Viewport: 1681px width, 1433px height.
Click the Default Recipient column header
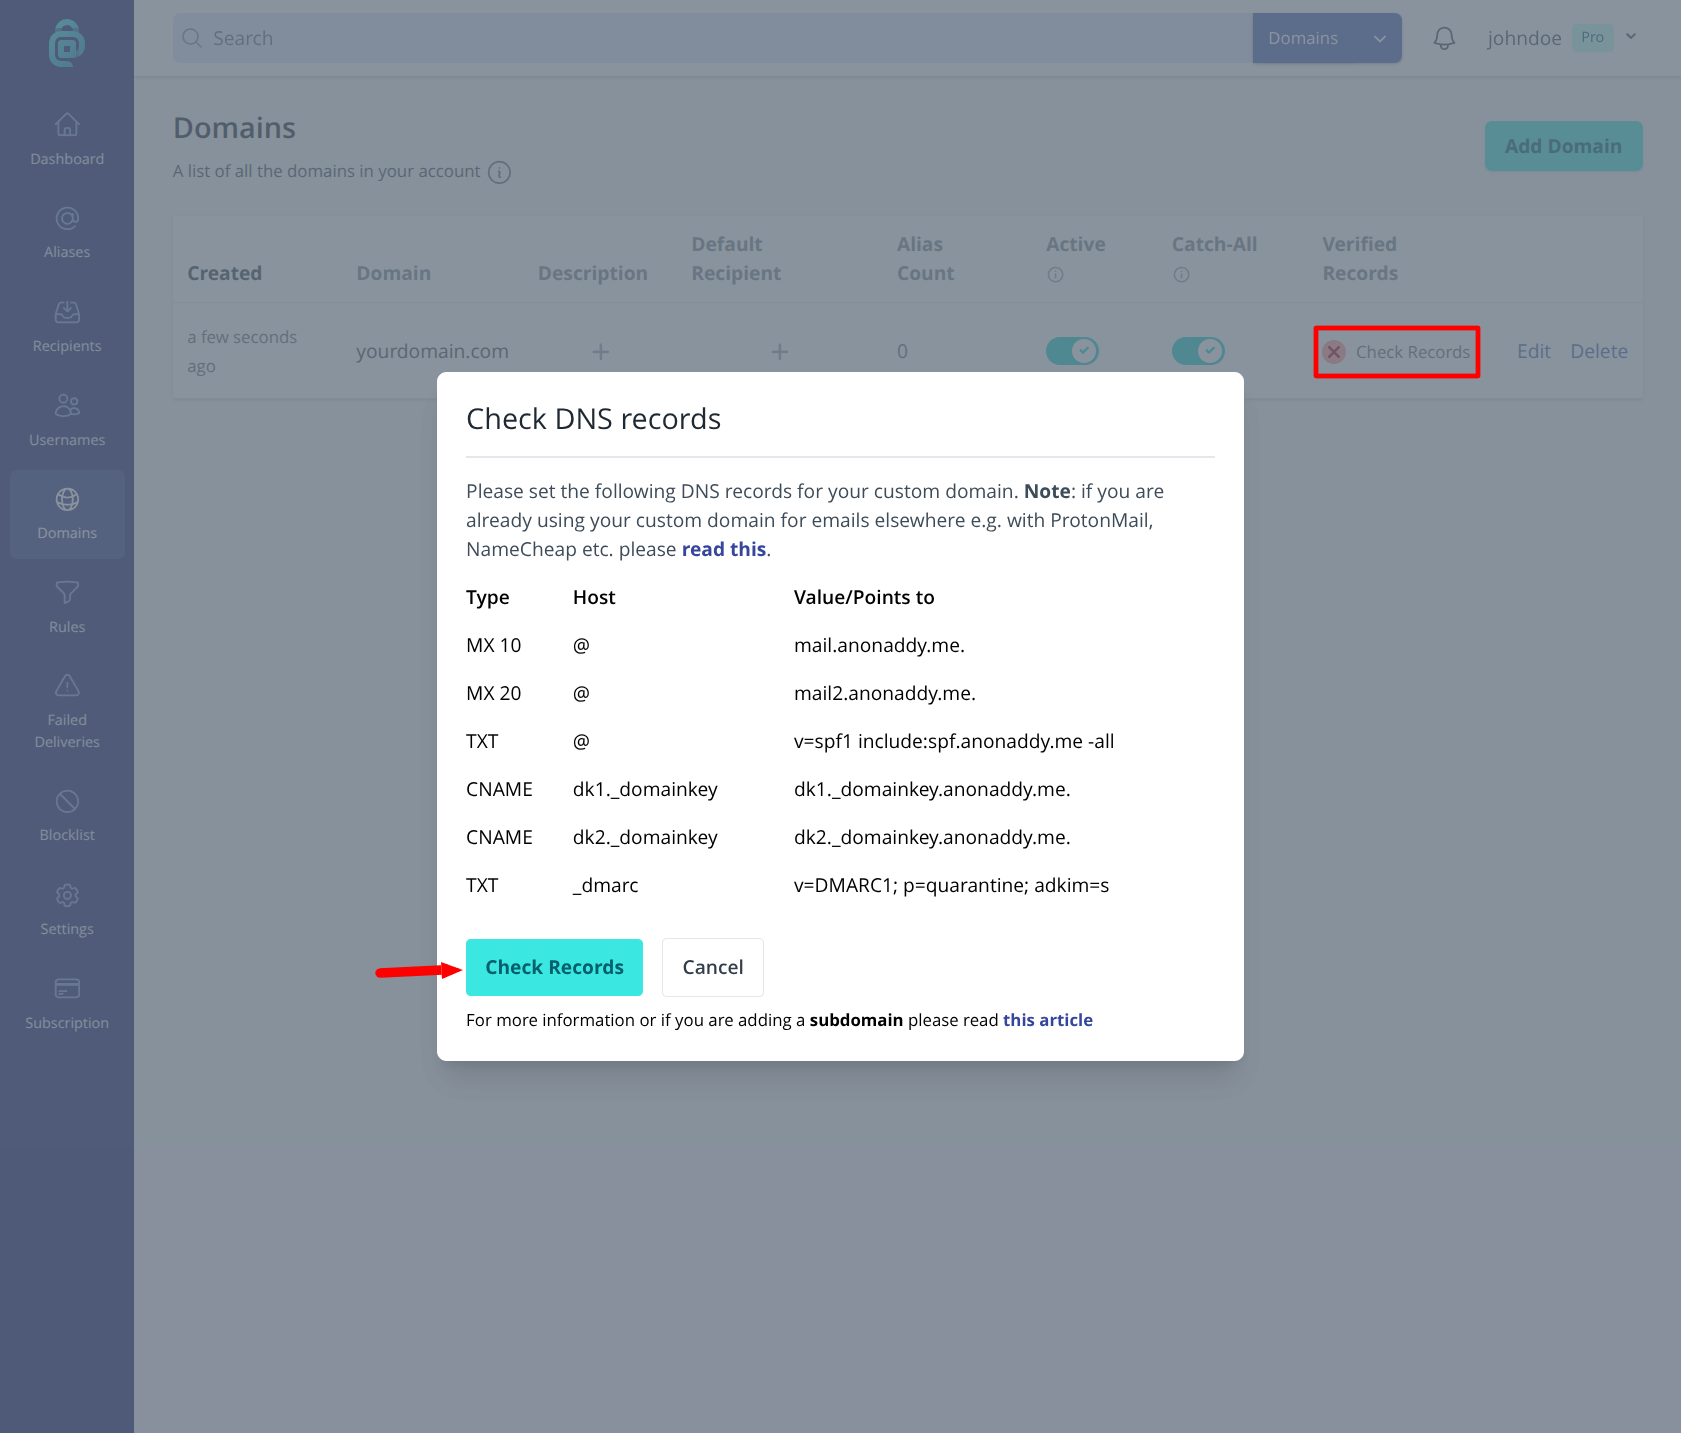point(735,259)
